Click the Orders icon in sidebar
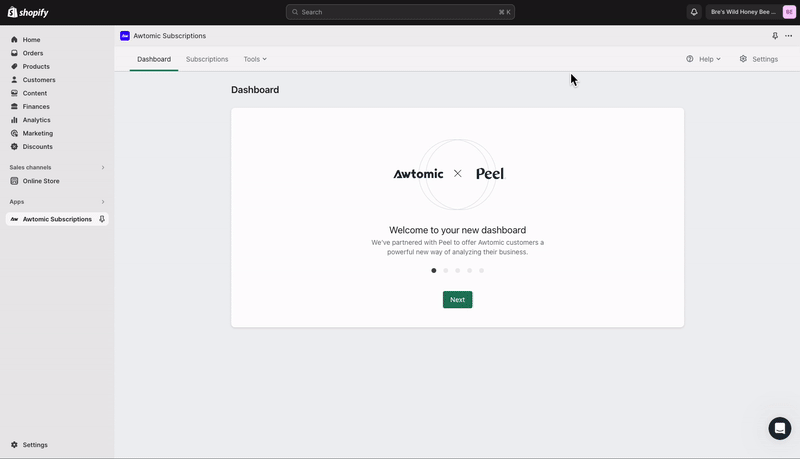 14,53
